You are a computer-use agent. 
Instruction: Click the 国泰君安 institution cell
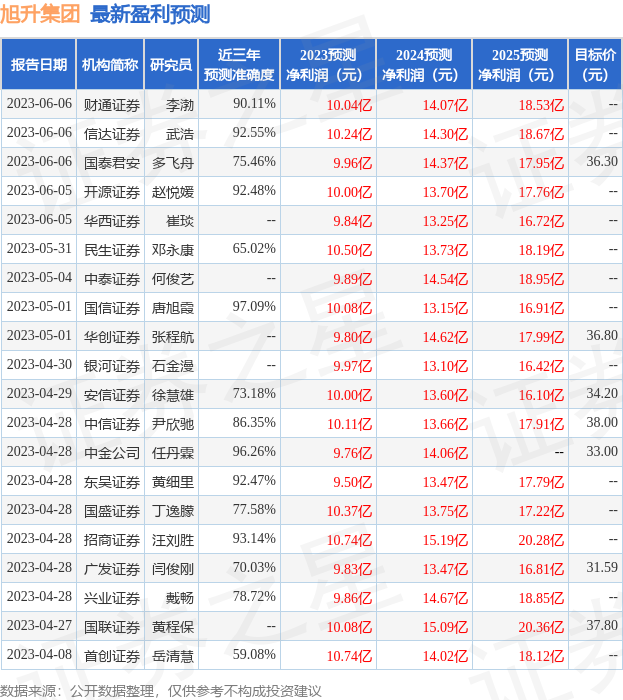112,163
